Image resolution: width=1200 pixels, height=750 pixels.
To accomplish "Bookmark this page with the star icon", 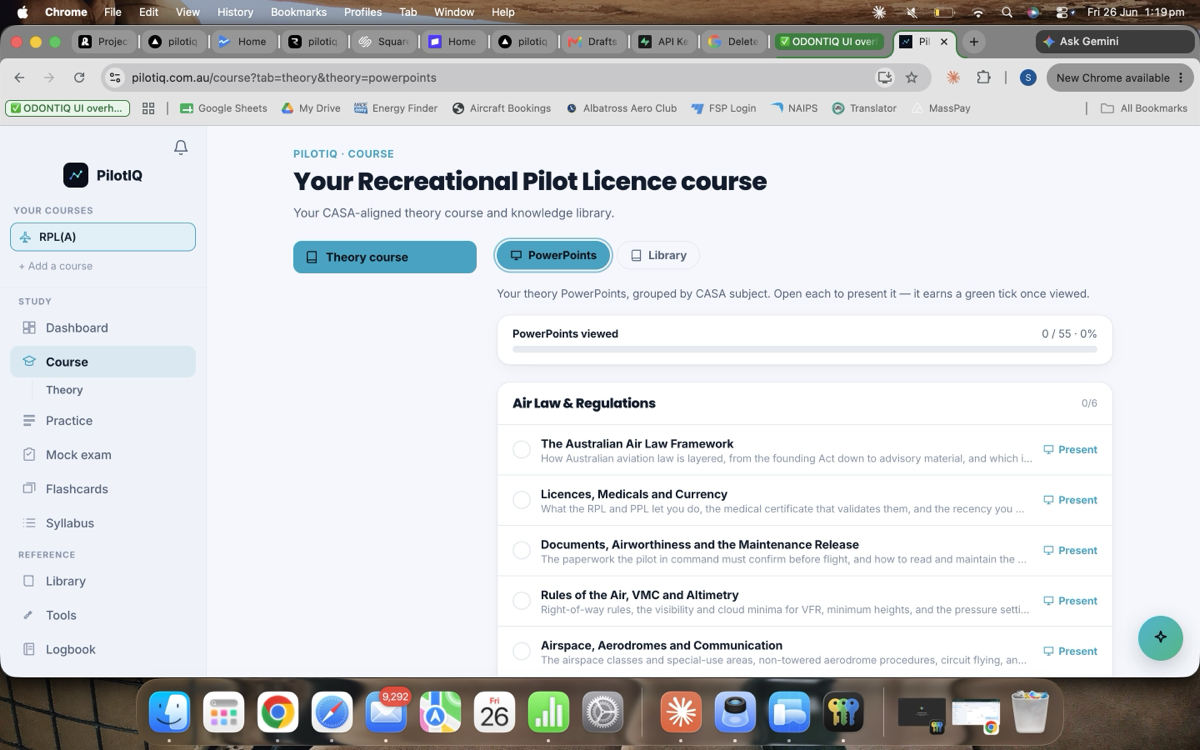I will coord(911,77).
